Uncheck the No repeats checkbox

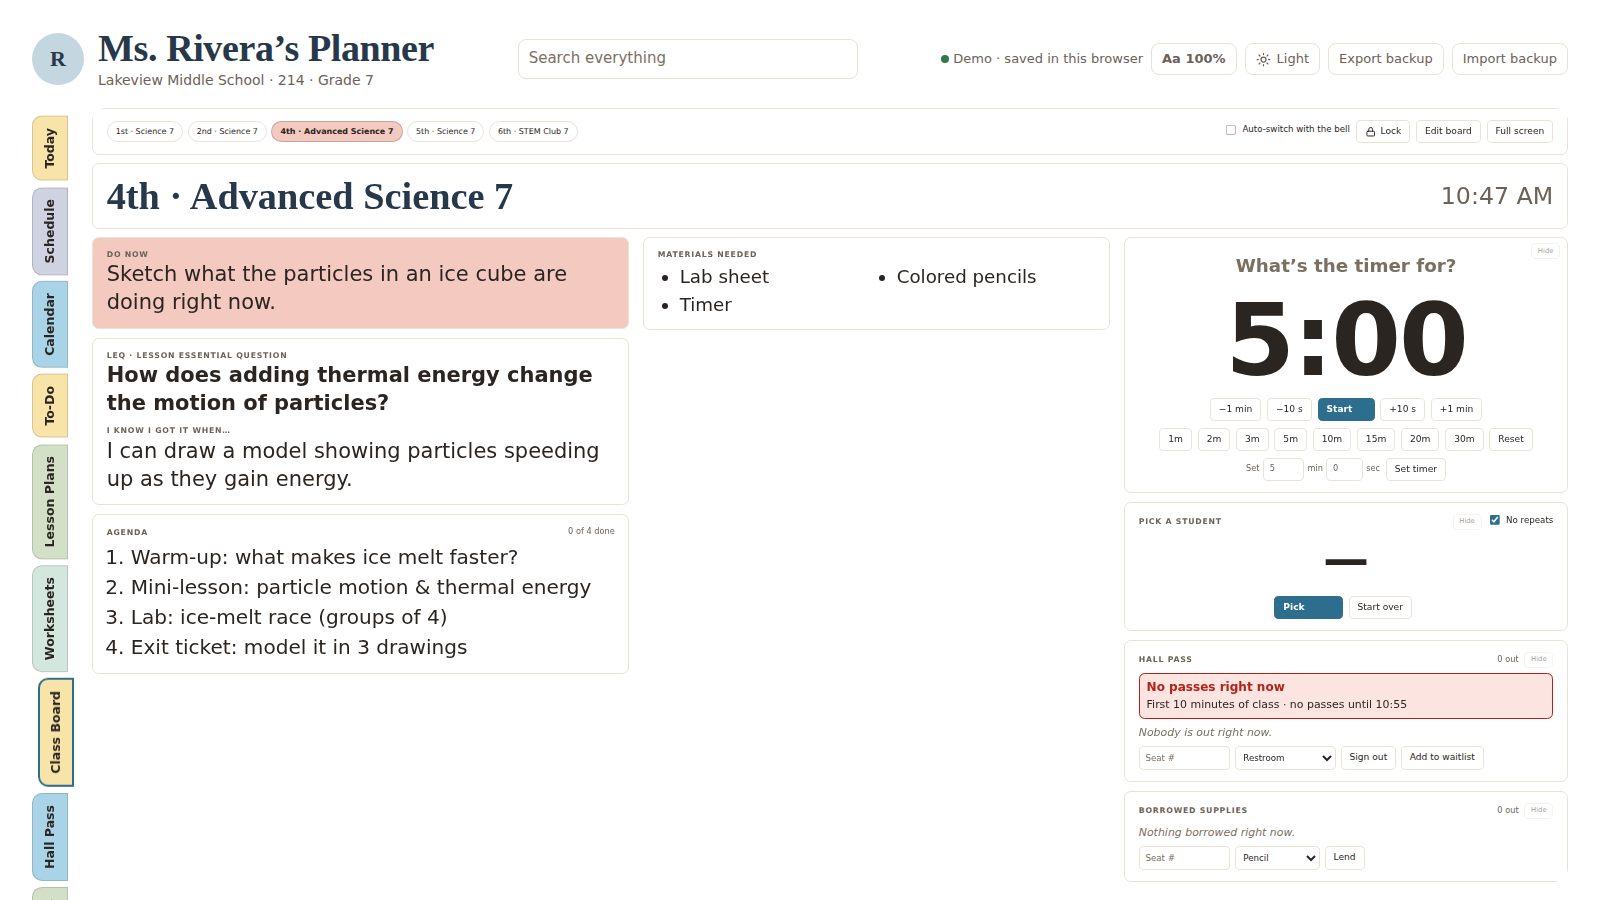click(1495, 520)
